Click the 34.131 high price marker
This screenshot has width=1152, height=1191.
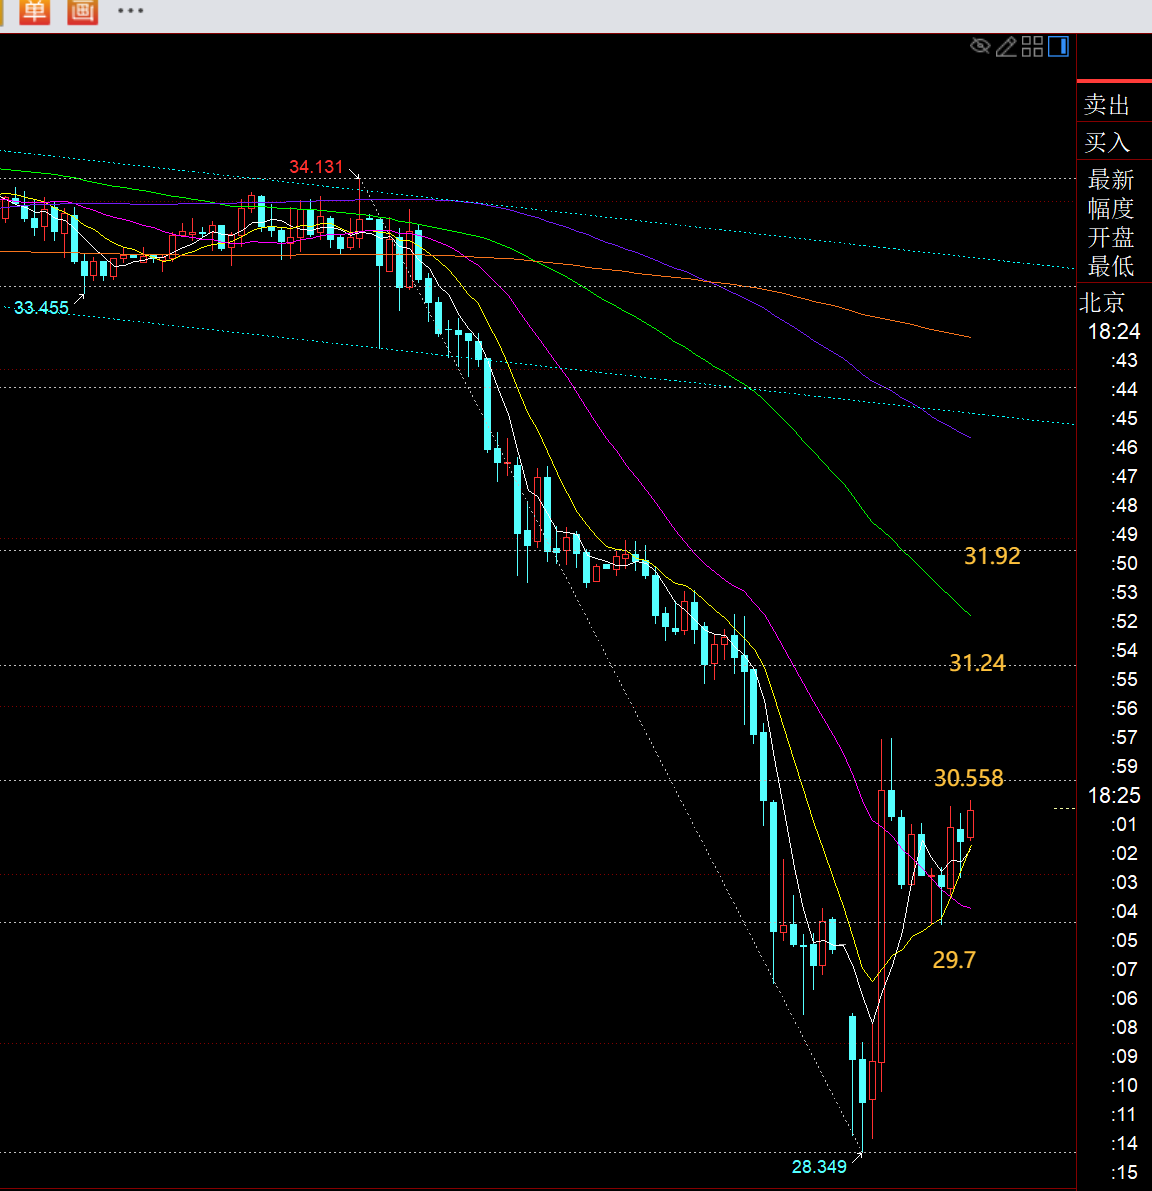(316, 167)
